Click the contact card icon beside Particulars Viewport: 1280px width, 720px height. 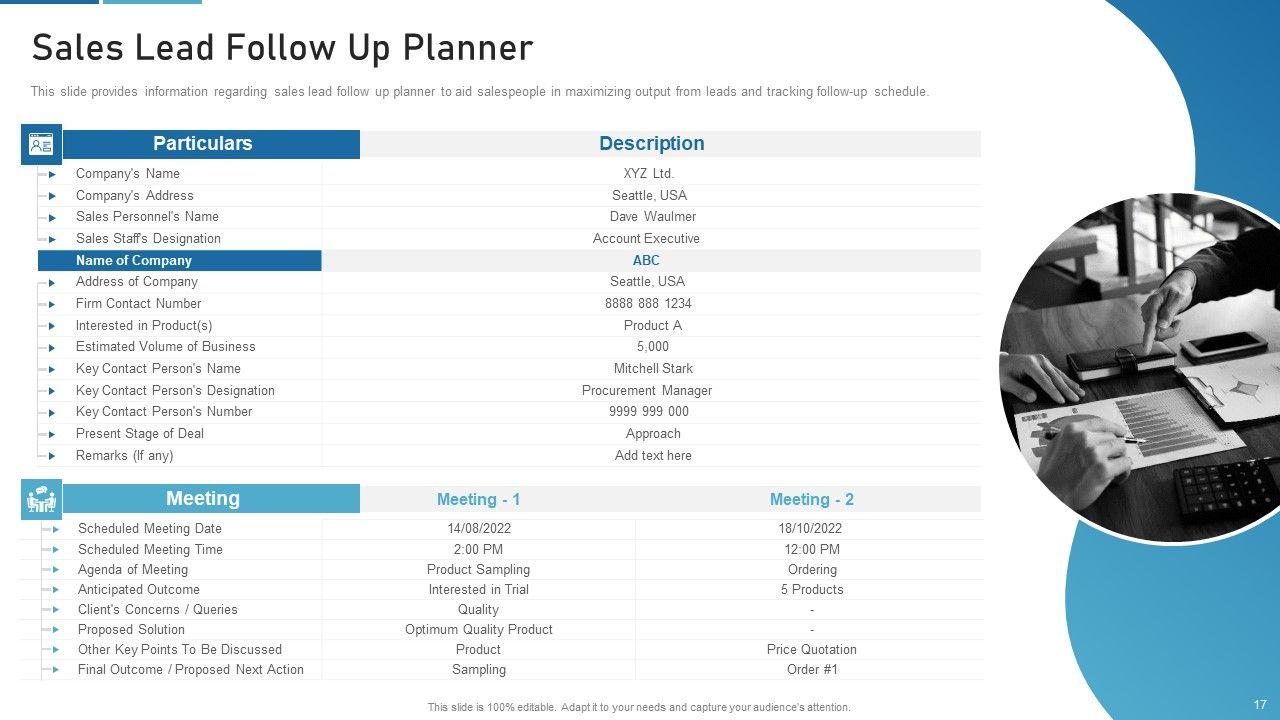[41, 145]
